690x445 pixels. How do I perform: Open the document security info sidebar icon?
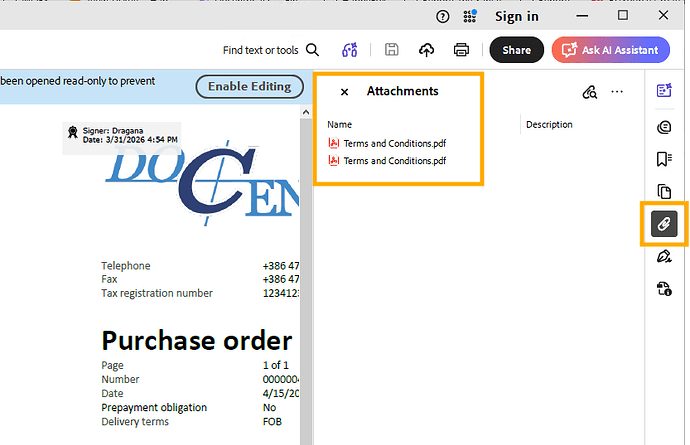click(664, 289)
